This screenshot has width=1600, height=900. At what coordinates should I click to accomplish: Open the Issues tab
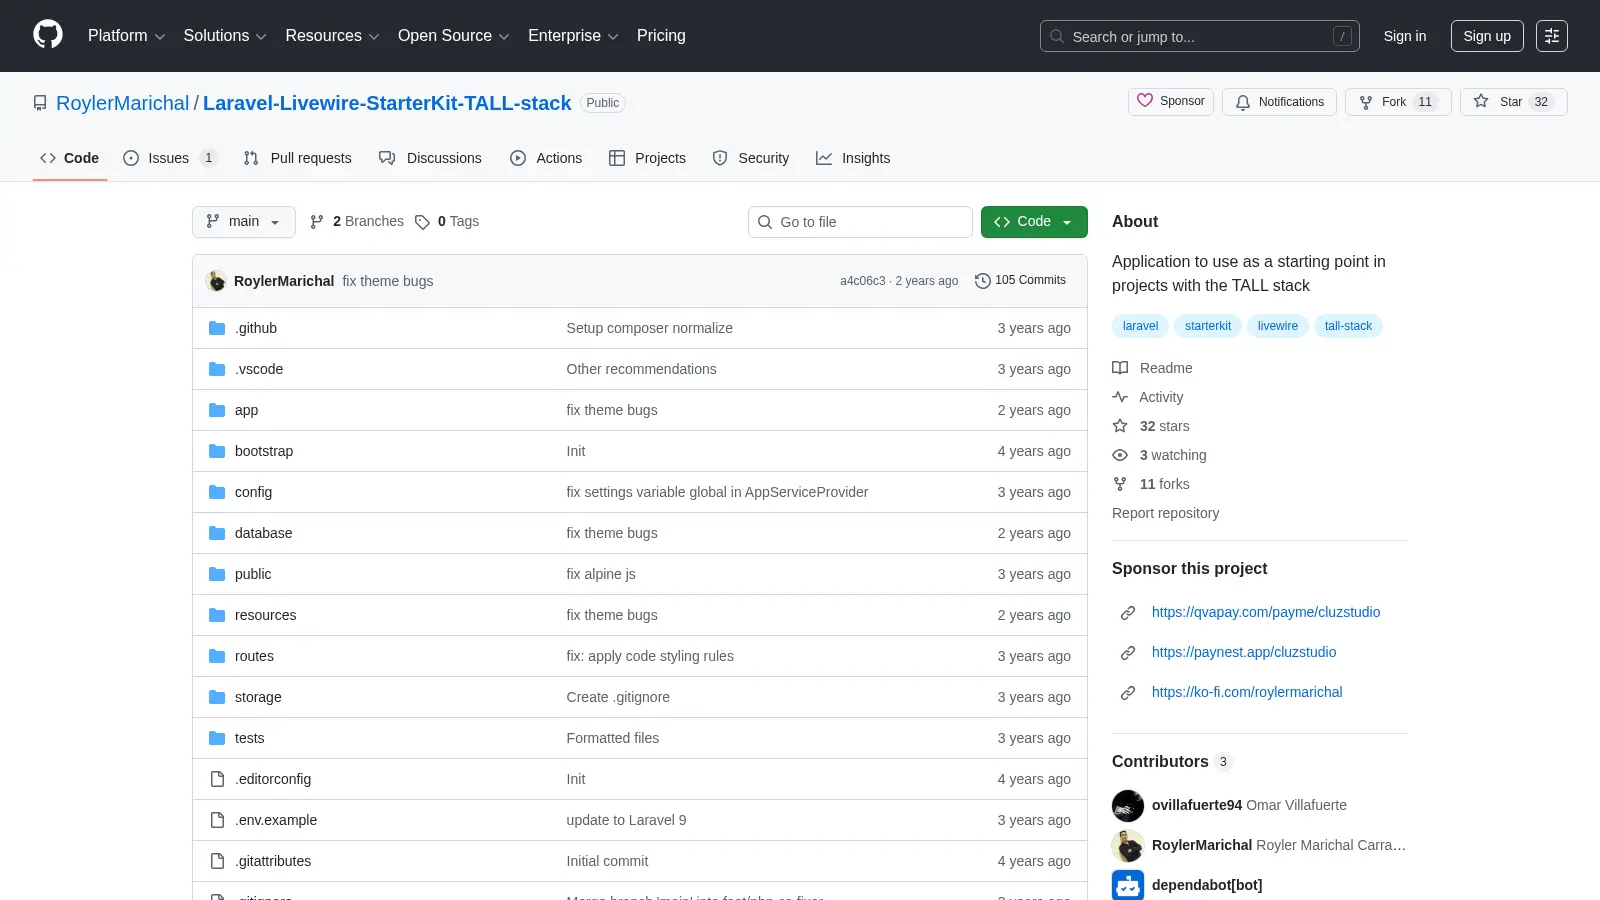(169, 158)
